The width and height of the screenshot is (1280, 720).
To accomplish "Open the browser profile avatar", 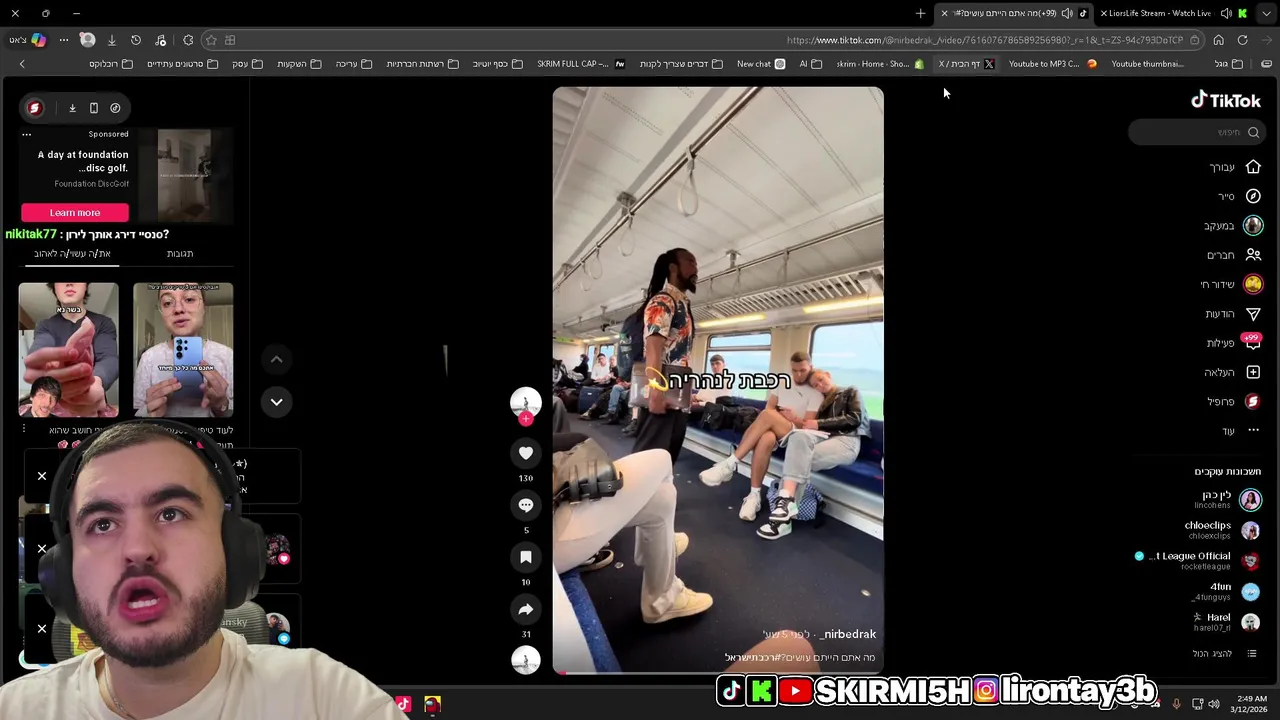I will coord(87,40).
